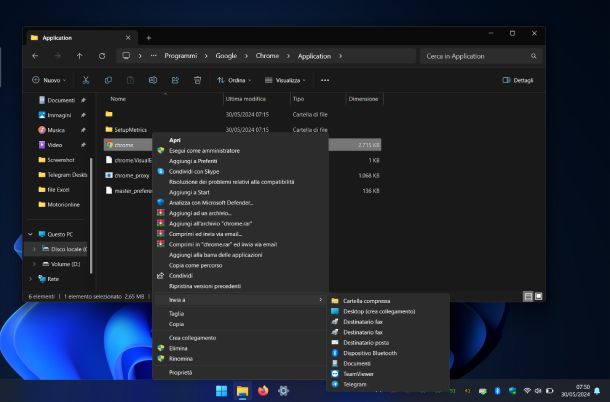Open Immagini in the sidebar
This screenshot has width=610, height=402.
click(59, 115)
